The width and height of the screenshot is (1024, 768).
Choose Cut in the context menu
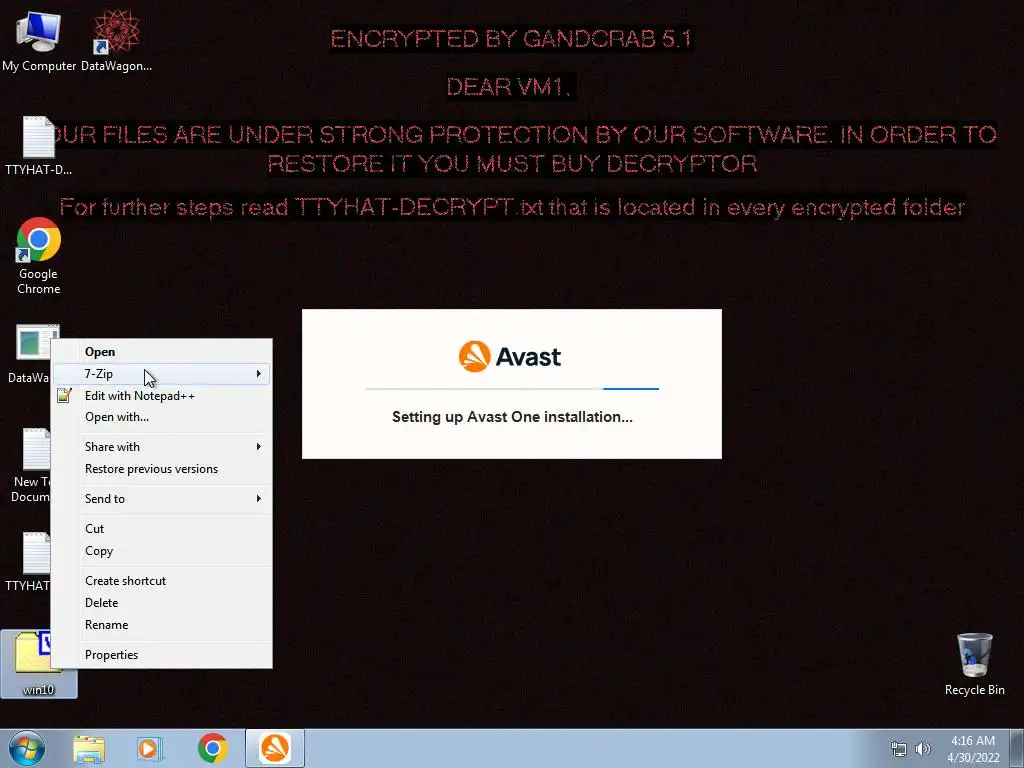(x=161, y=529)
